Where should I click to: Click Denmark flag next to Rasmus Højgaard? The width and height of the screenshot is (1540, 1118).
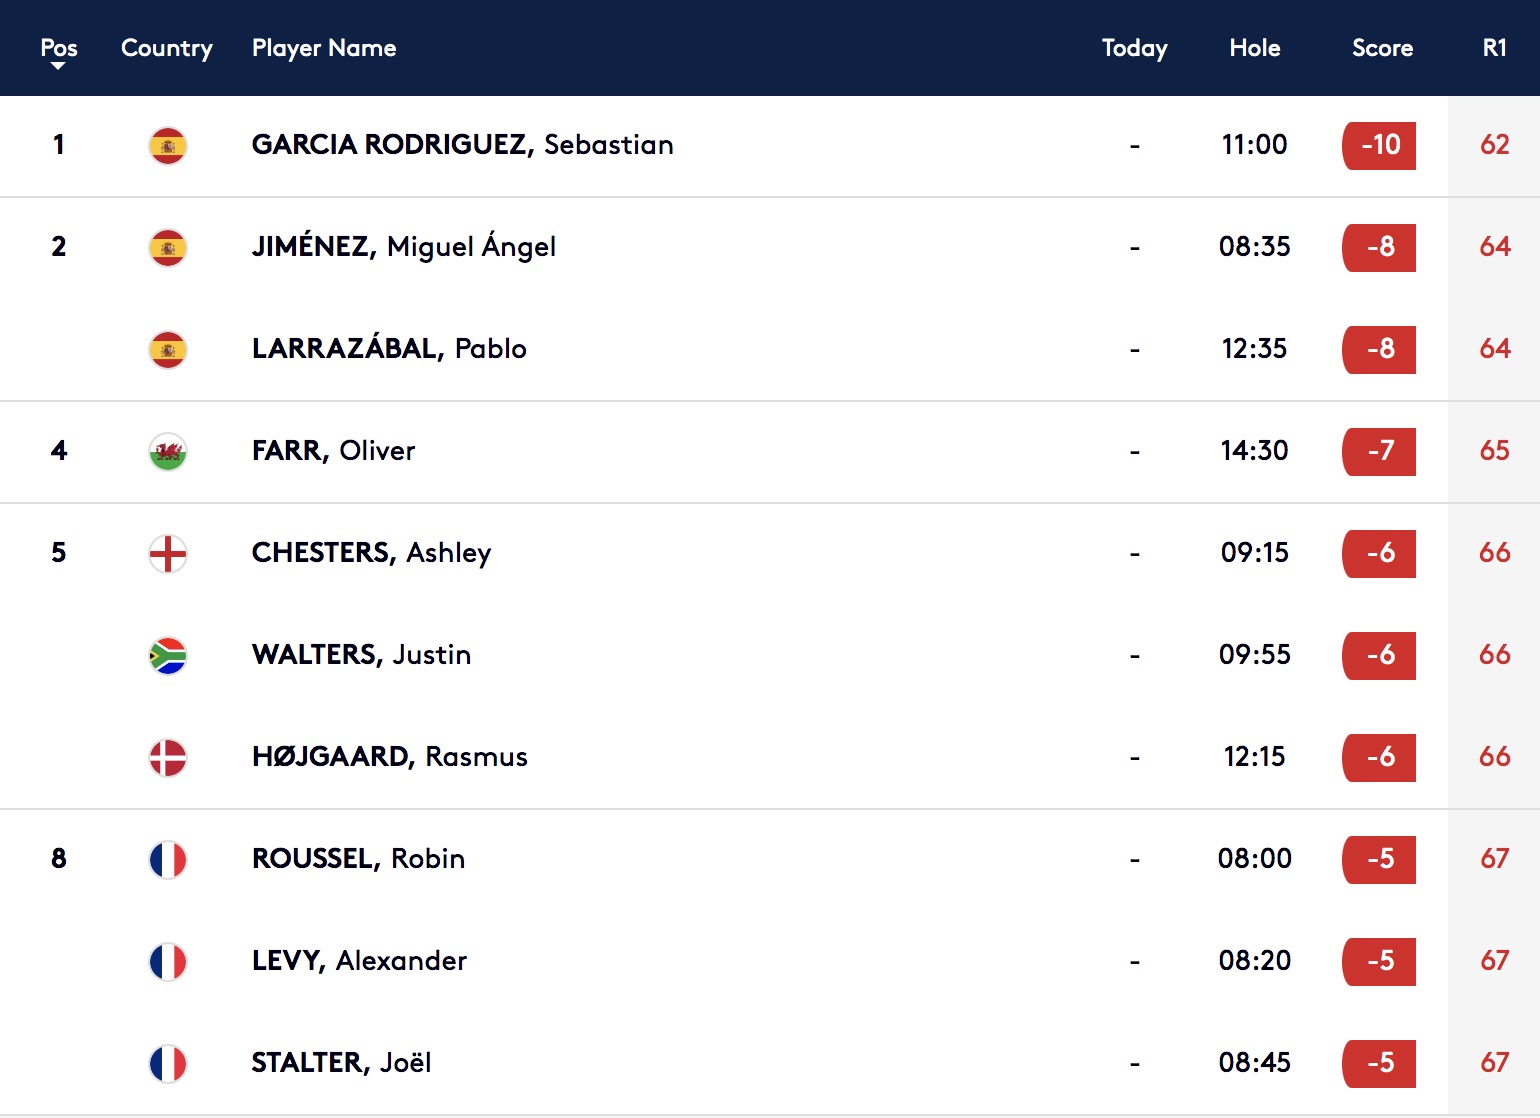coord(168,758)
